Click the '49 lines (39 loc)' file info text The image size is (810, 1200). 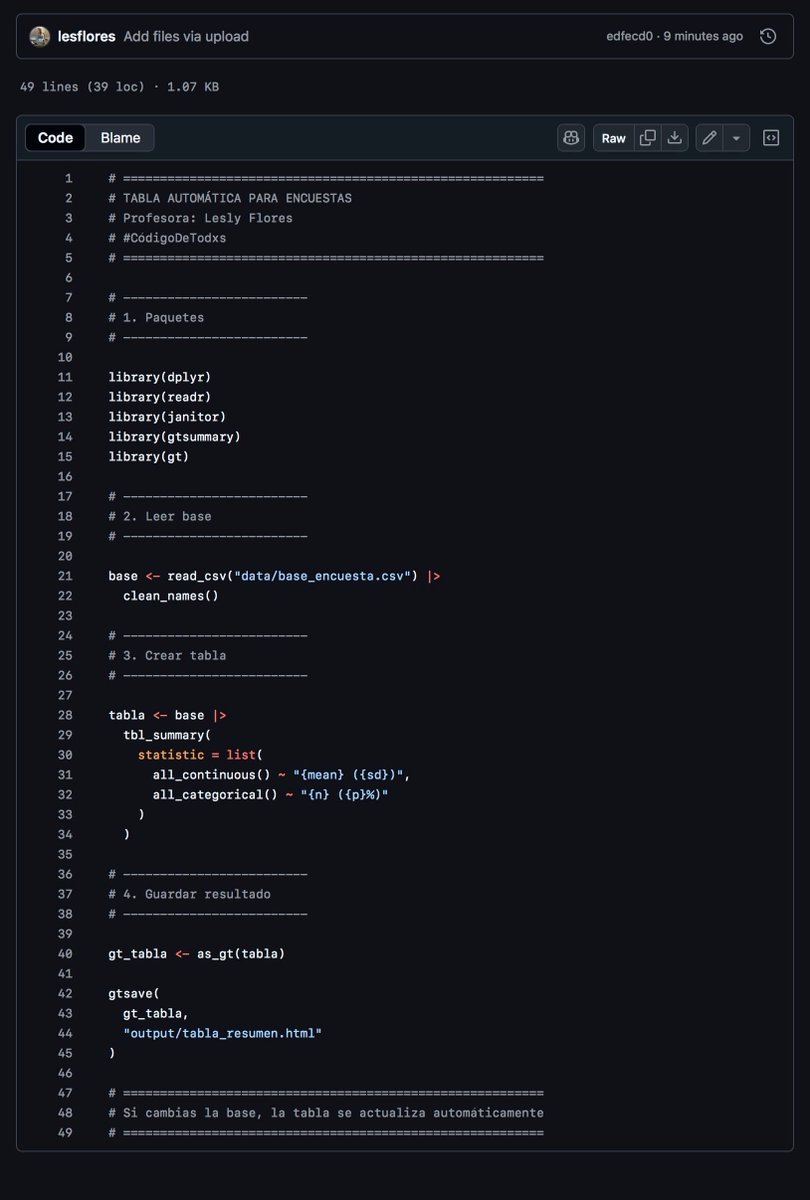point(82,87)
